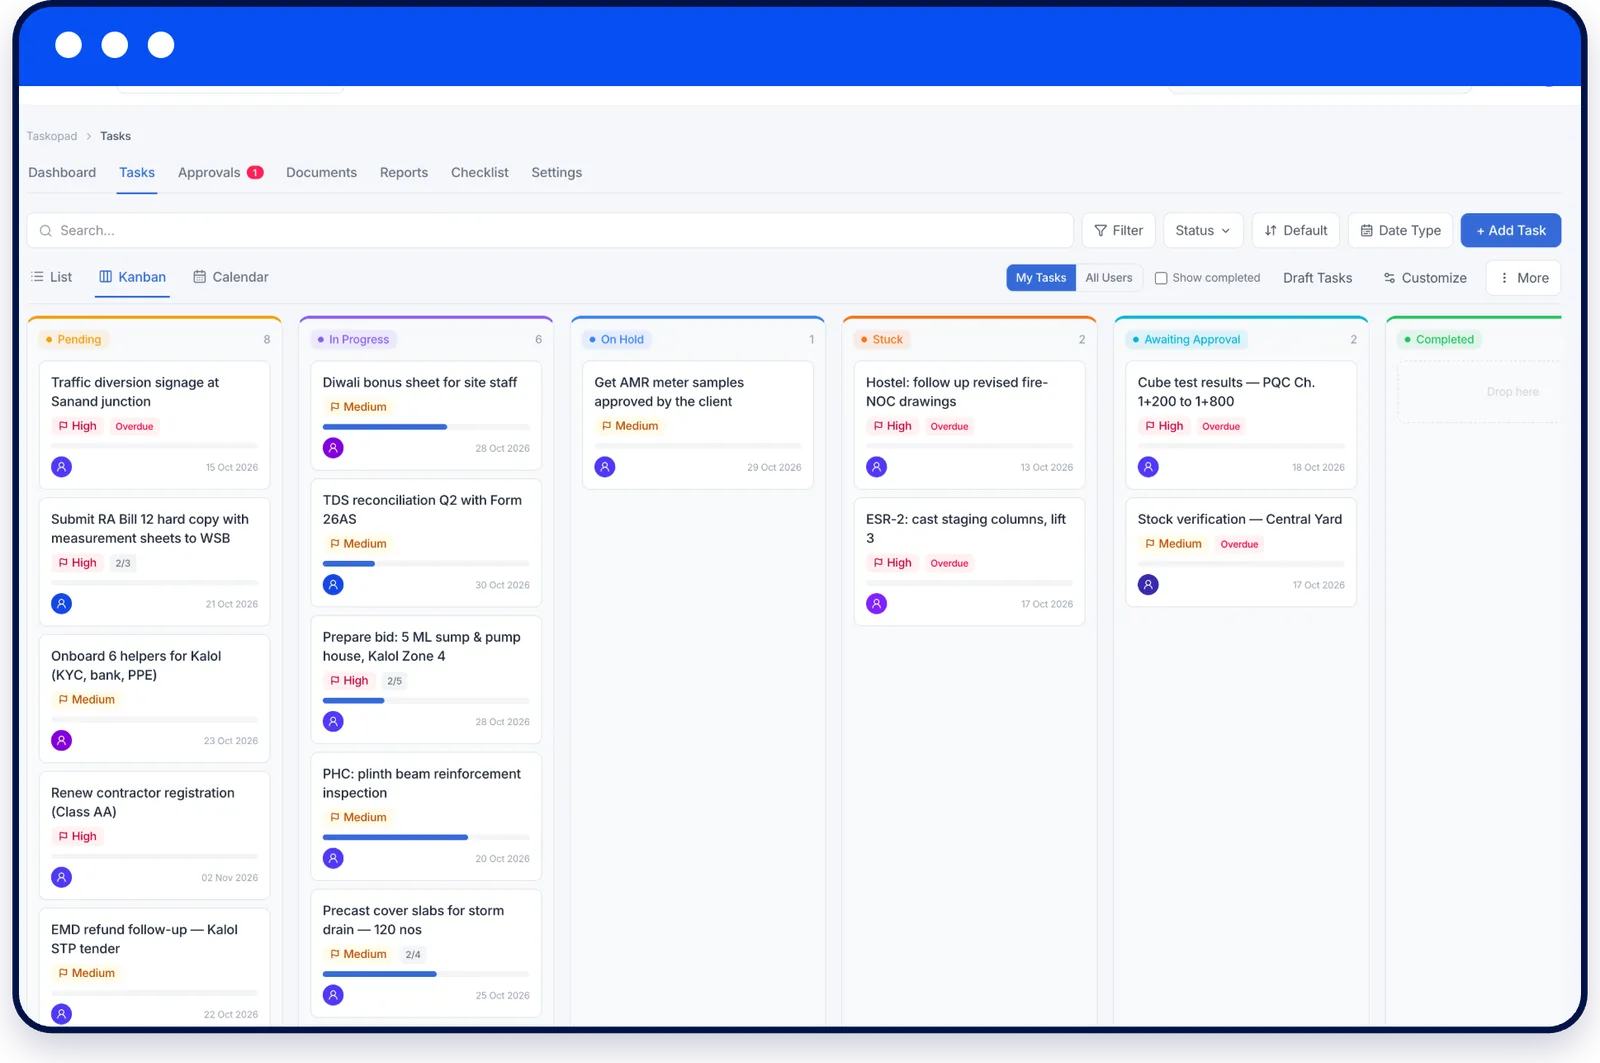This screenshot has width=1600, height=1063.
Task: Click assignee avatar on Traffic diversion signage card
Action: click(x=61, y=467)
